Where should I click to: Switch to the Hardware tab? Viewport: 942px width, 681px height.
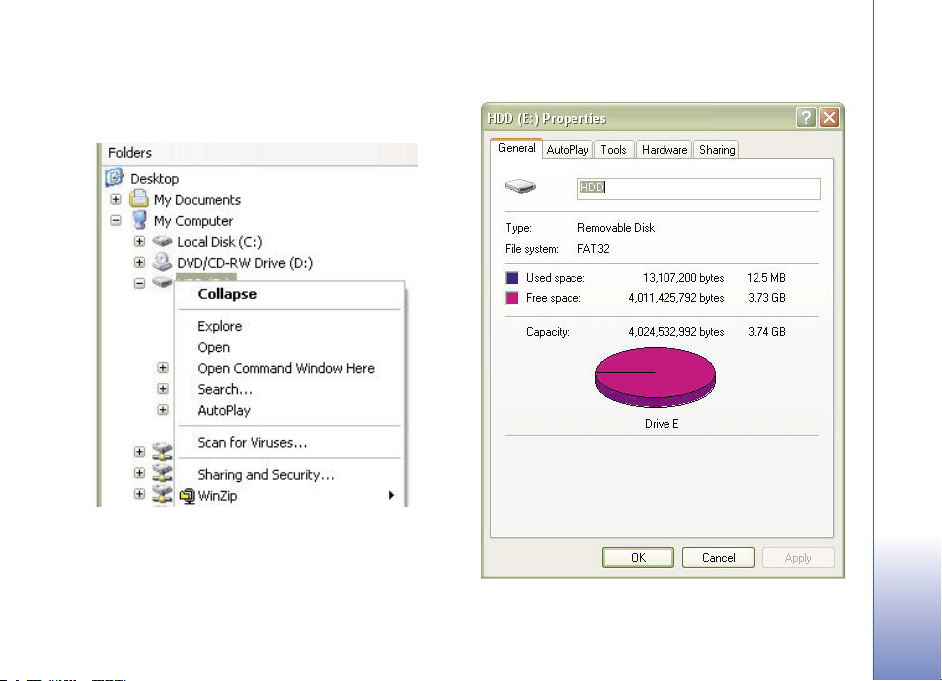point(664,150)
